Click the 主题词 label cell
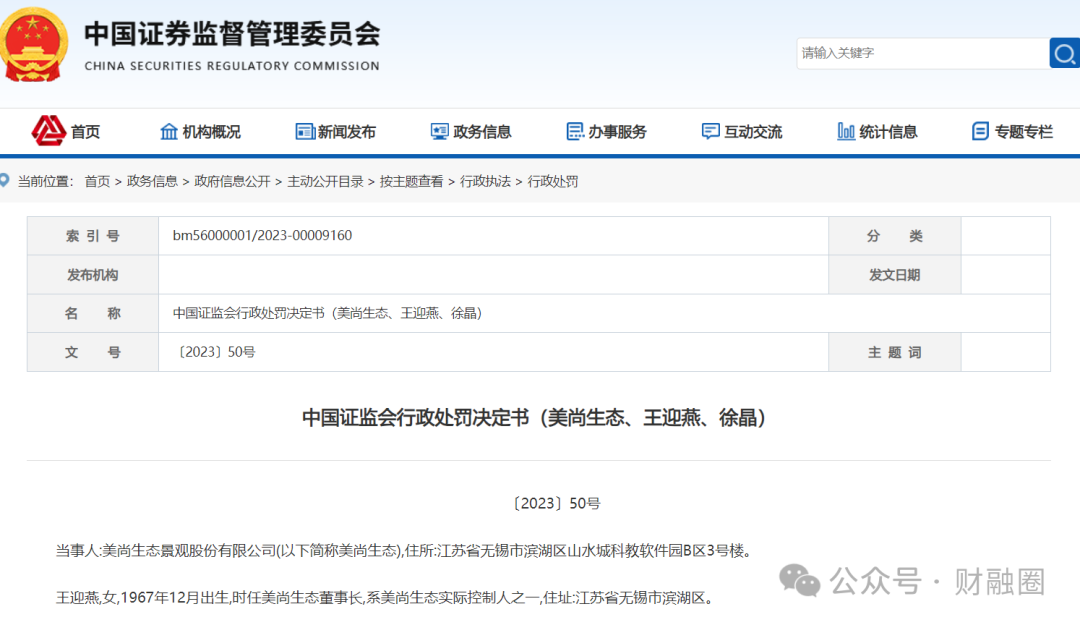This screenshot has width=1080, height=625. pyautogui.click(x=895, y=352)
